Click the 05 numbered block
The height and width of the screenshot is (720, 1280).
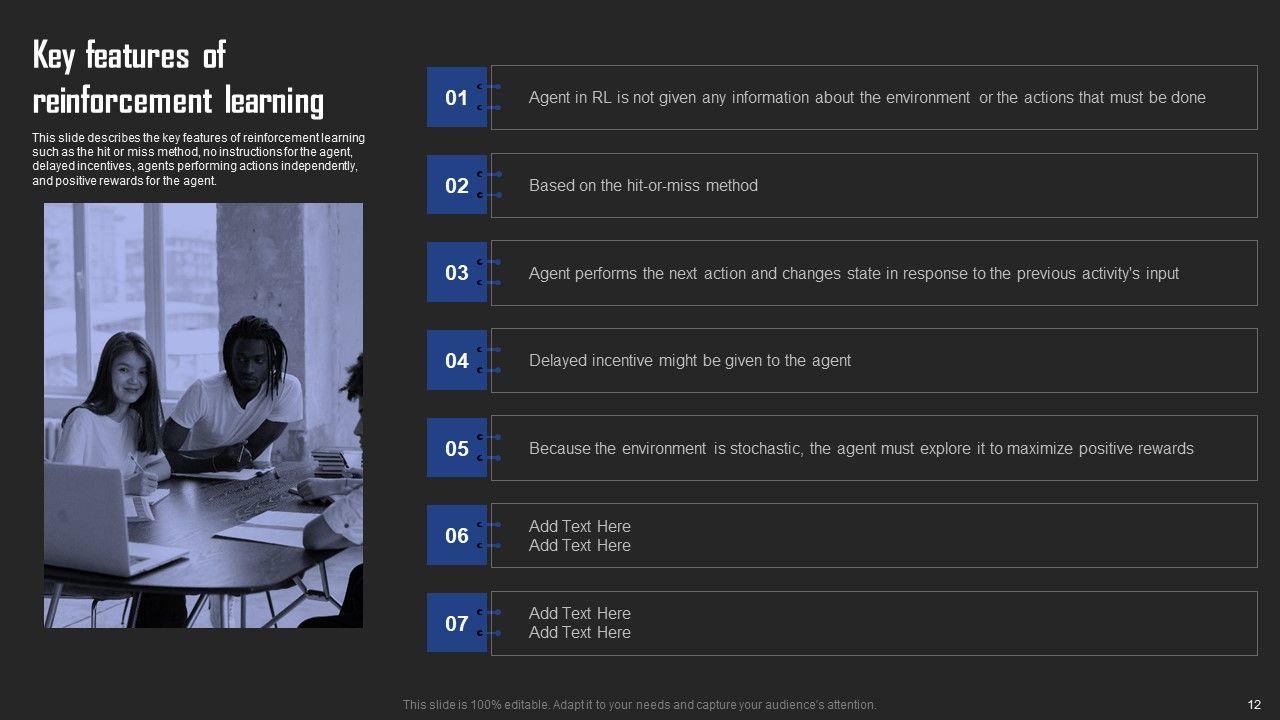pos(456,448)
